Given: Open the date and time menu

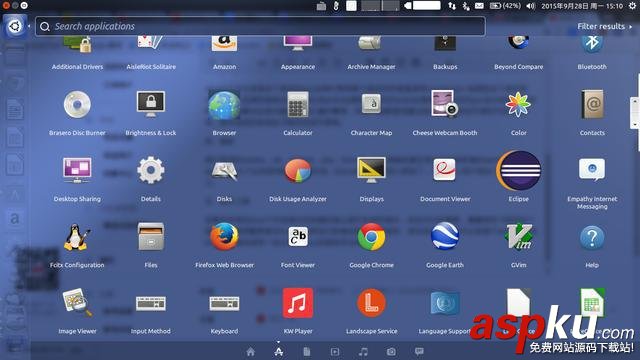Looking at the screenshot, I should click(x=582, y=6).
